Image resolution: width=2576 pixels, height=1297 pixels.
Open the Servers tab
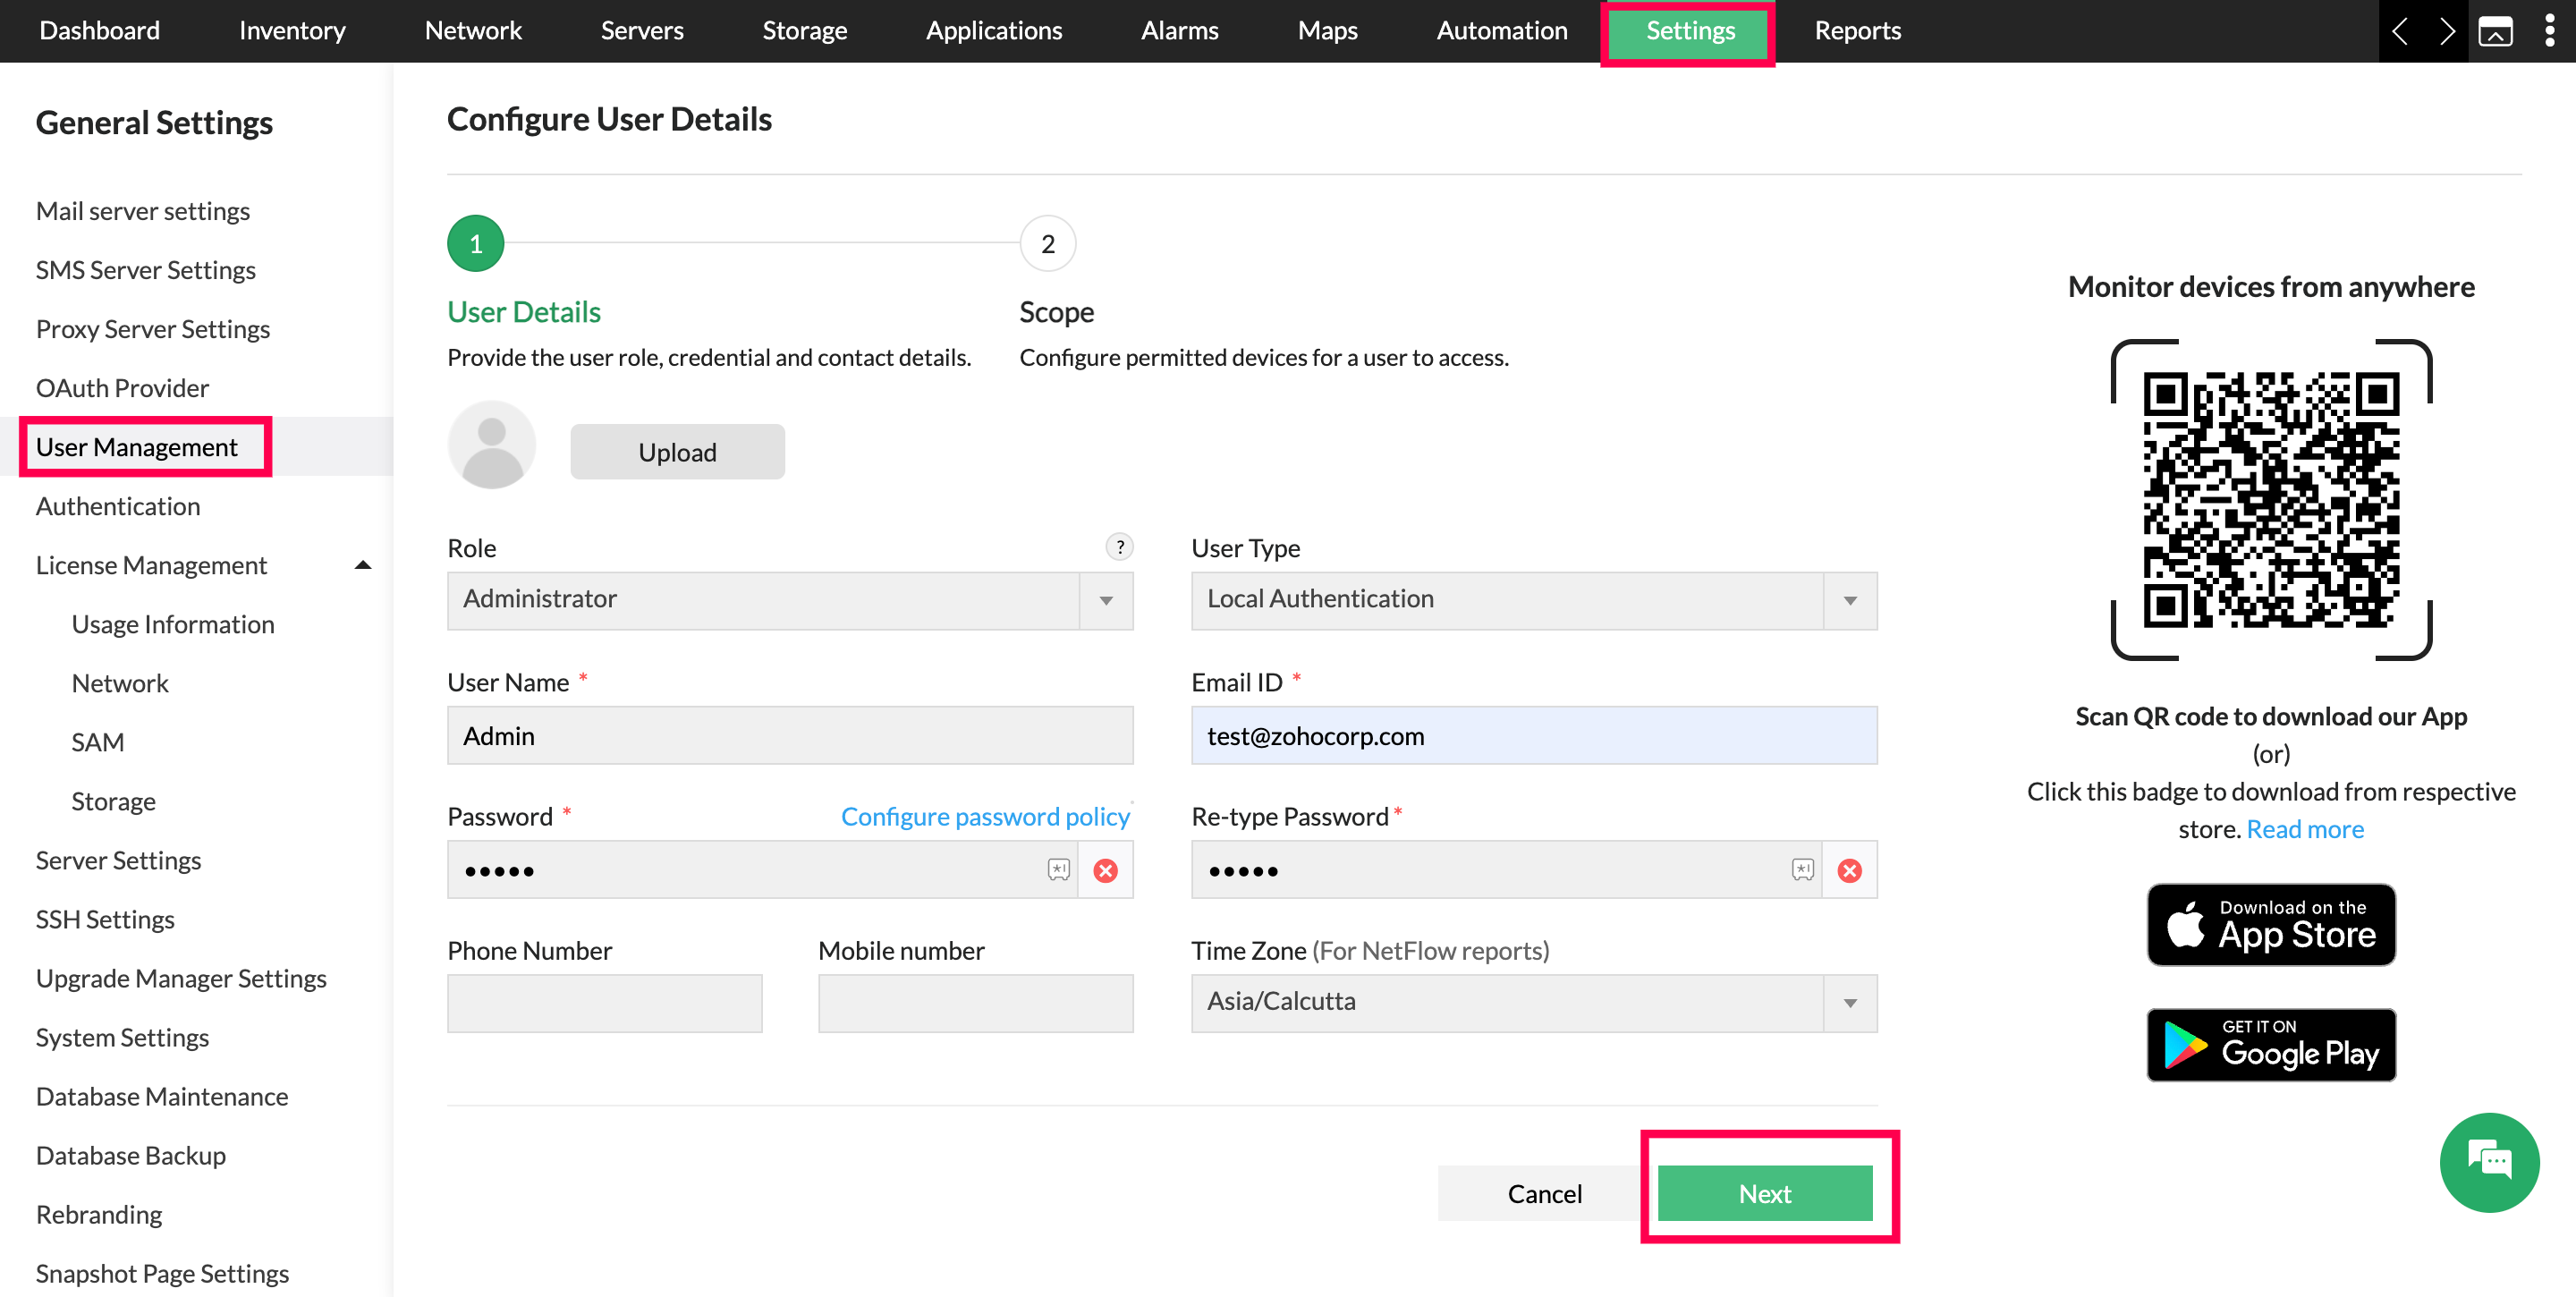click(x=642, y=30)
